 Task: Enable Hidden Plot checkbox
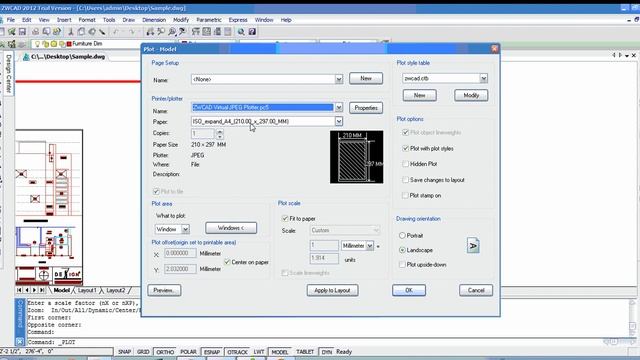(405, 164)
